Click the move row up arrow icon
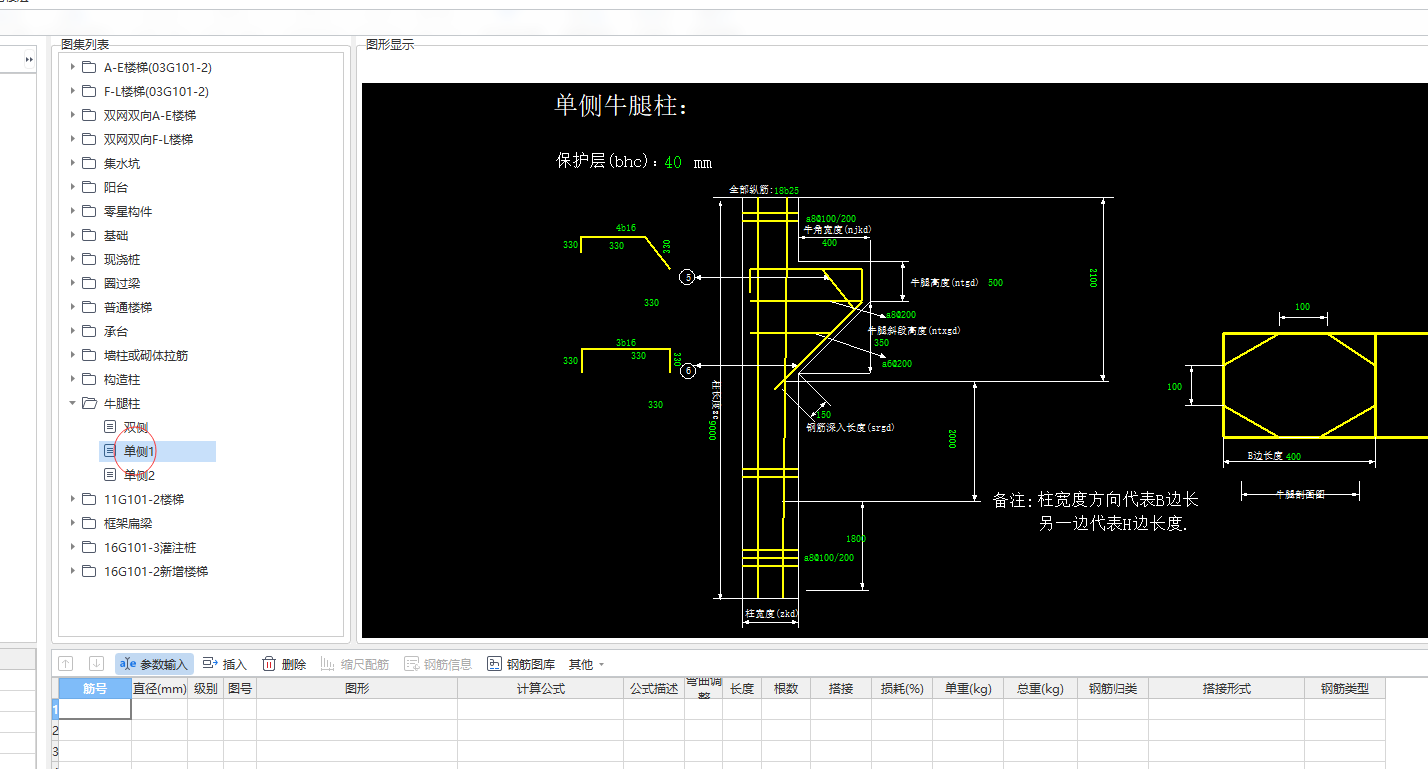This screenshot has width=1428, height=769. (x=66, y=664)
